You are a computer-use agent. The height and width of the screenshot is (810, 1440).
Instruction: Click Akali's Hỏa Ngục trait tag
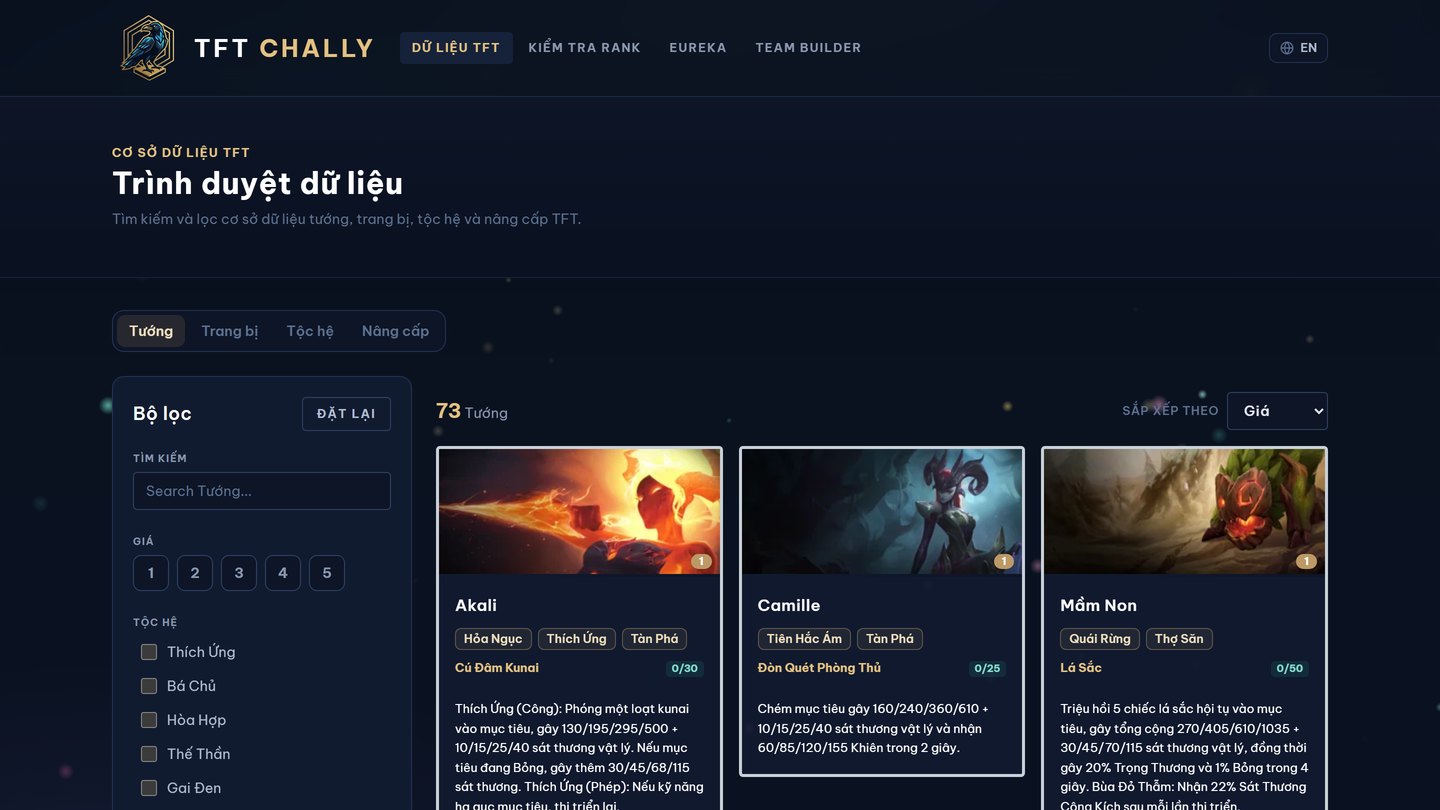(x=493, y=639)
